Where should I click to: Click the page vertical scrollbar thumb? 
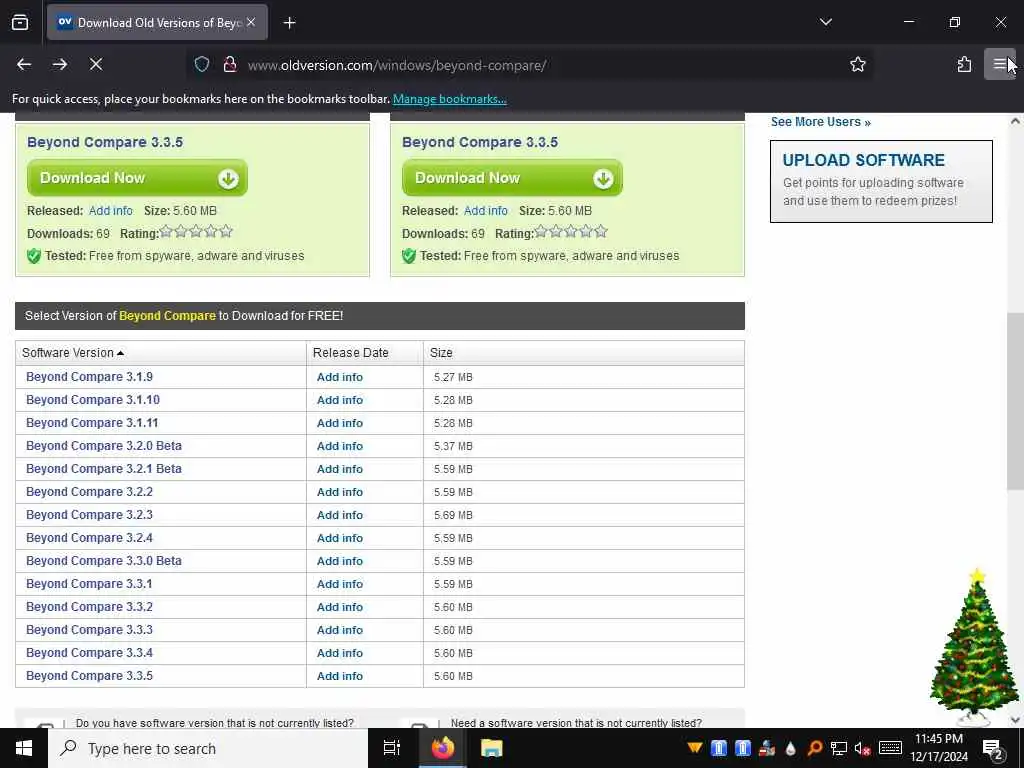coord(1015,401)
